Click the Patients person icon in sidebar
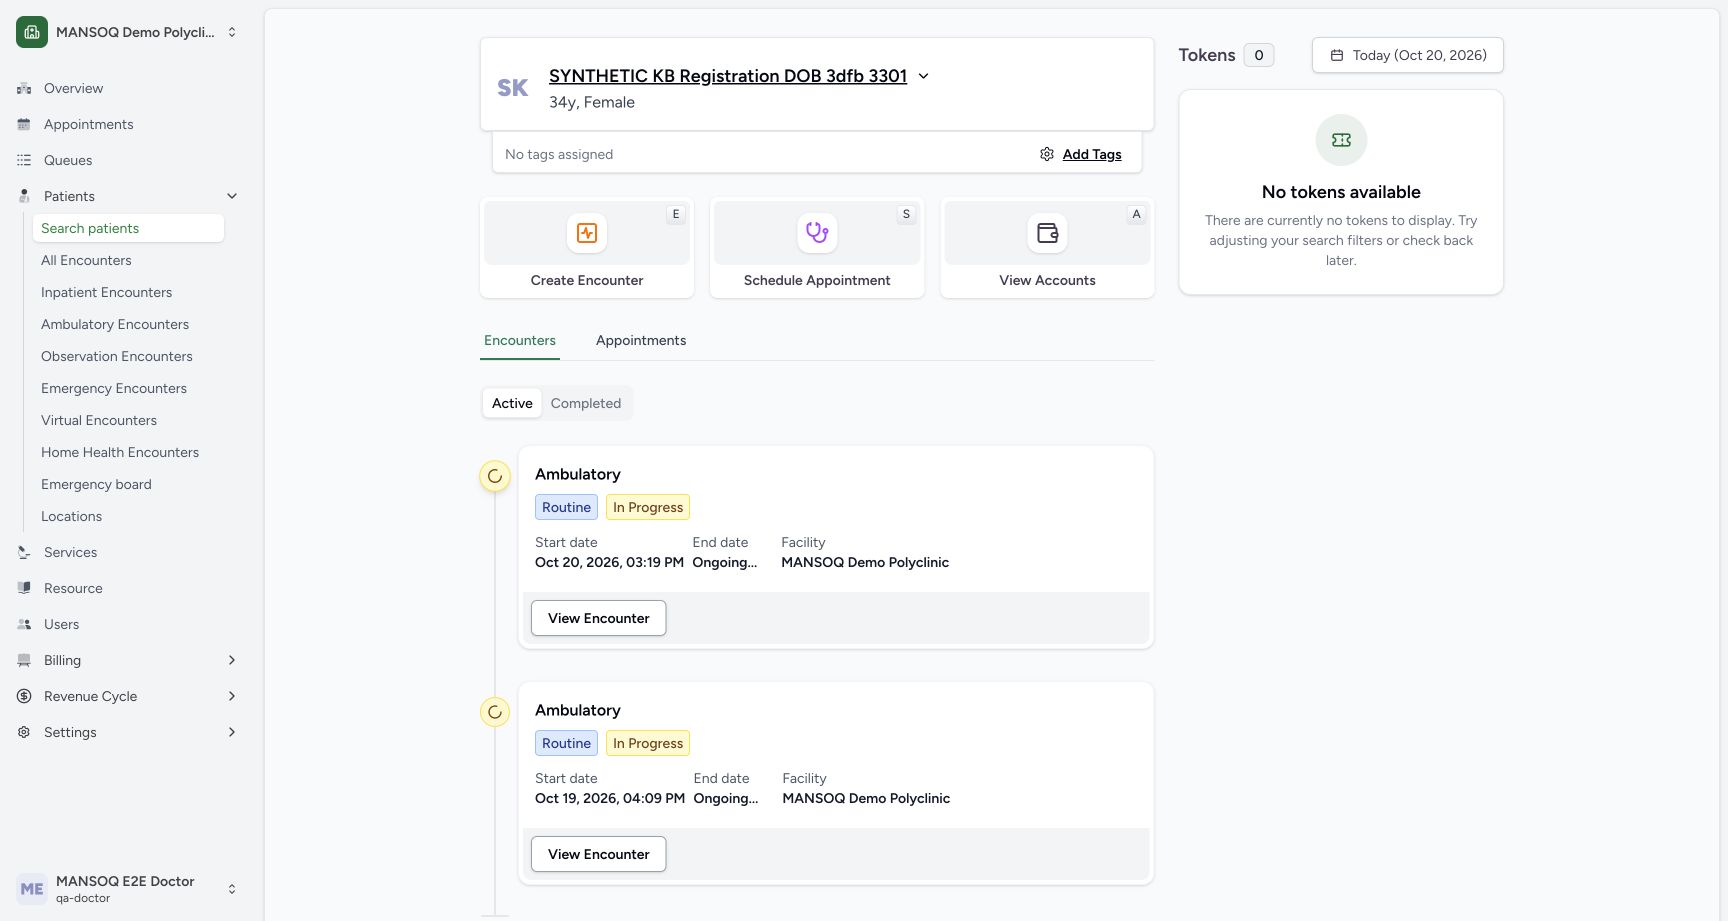The width and height of the screenshot is (1728, 921). click(x=24, y=196)
